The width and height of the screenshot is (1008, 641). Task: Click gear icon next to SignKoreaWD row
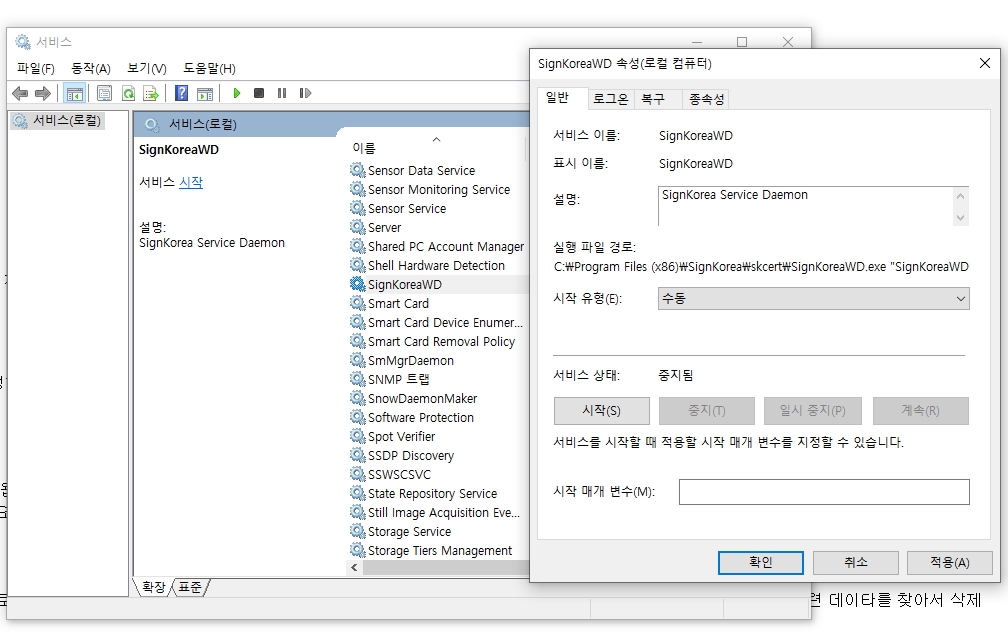coord(357,284)
